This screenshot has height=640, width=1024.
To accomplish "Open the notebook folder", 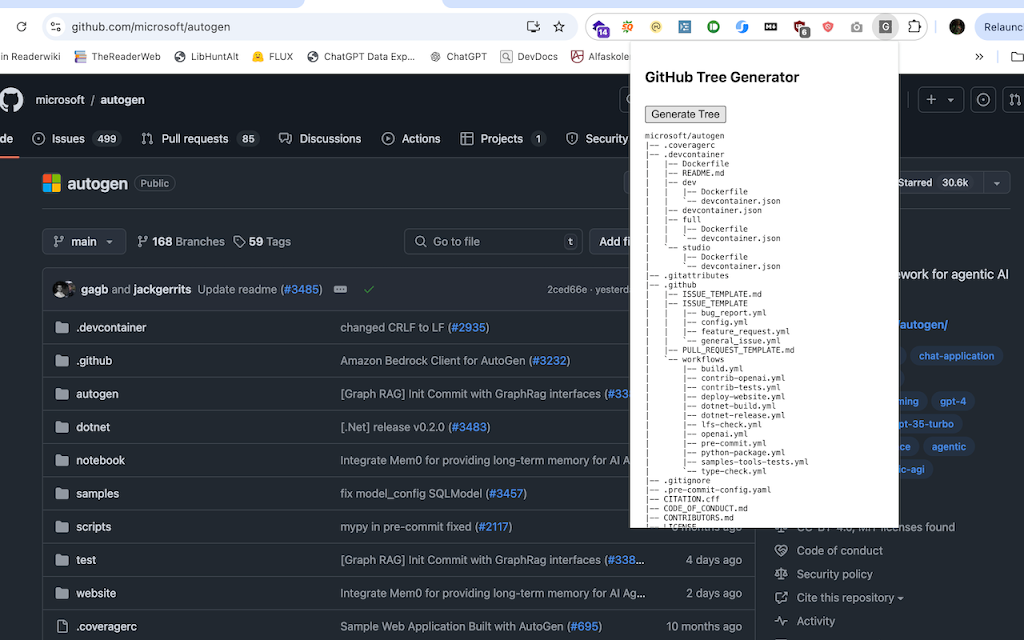I will coord(100,460).
